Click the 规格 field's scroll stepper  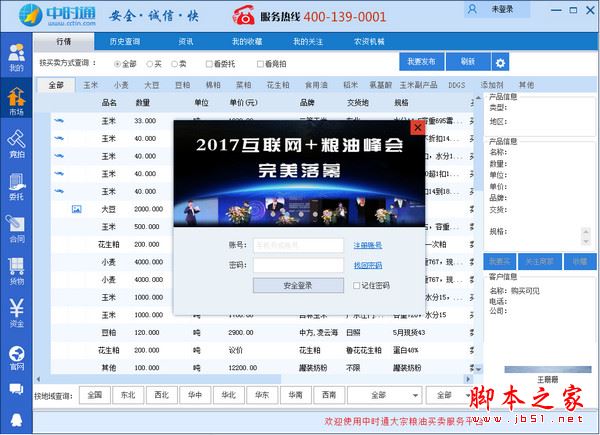click(585, 236)
